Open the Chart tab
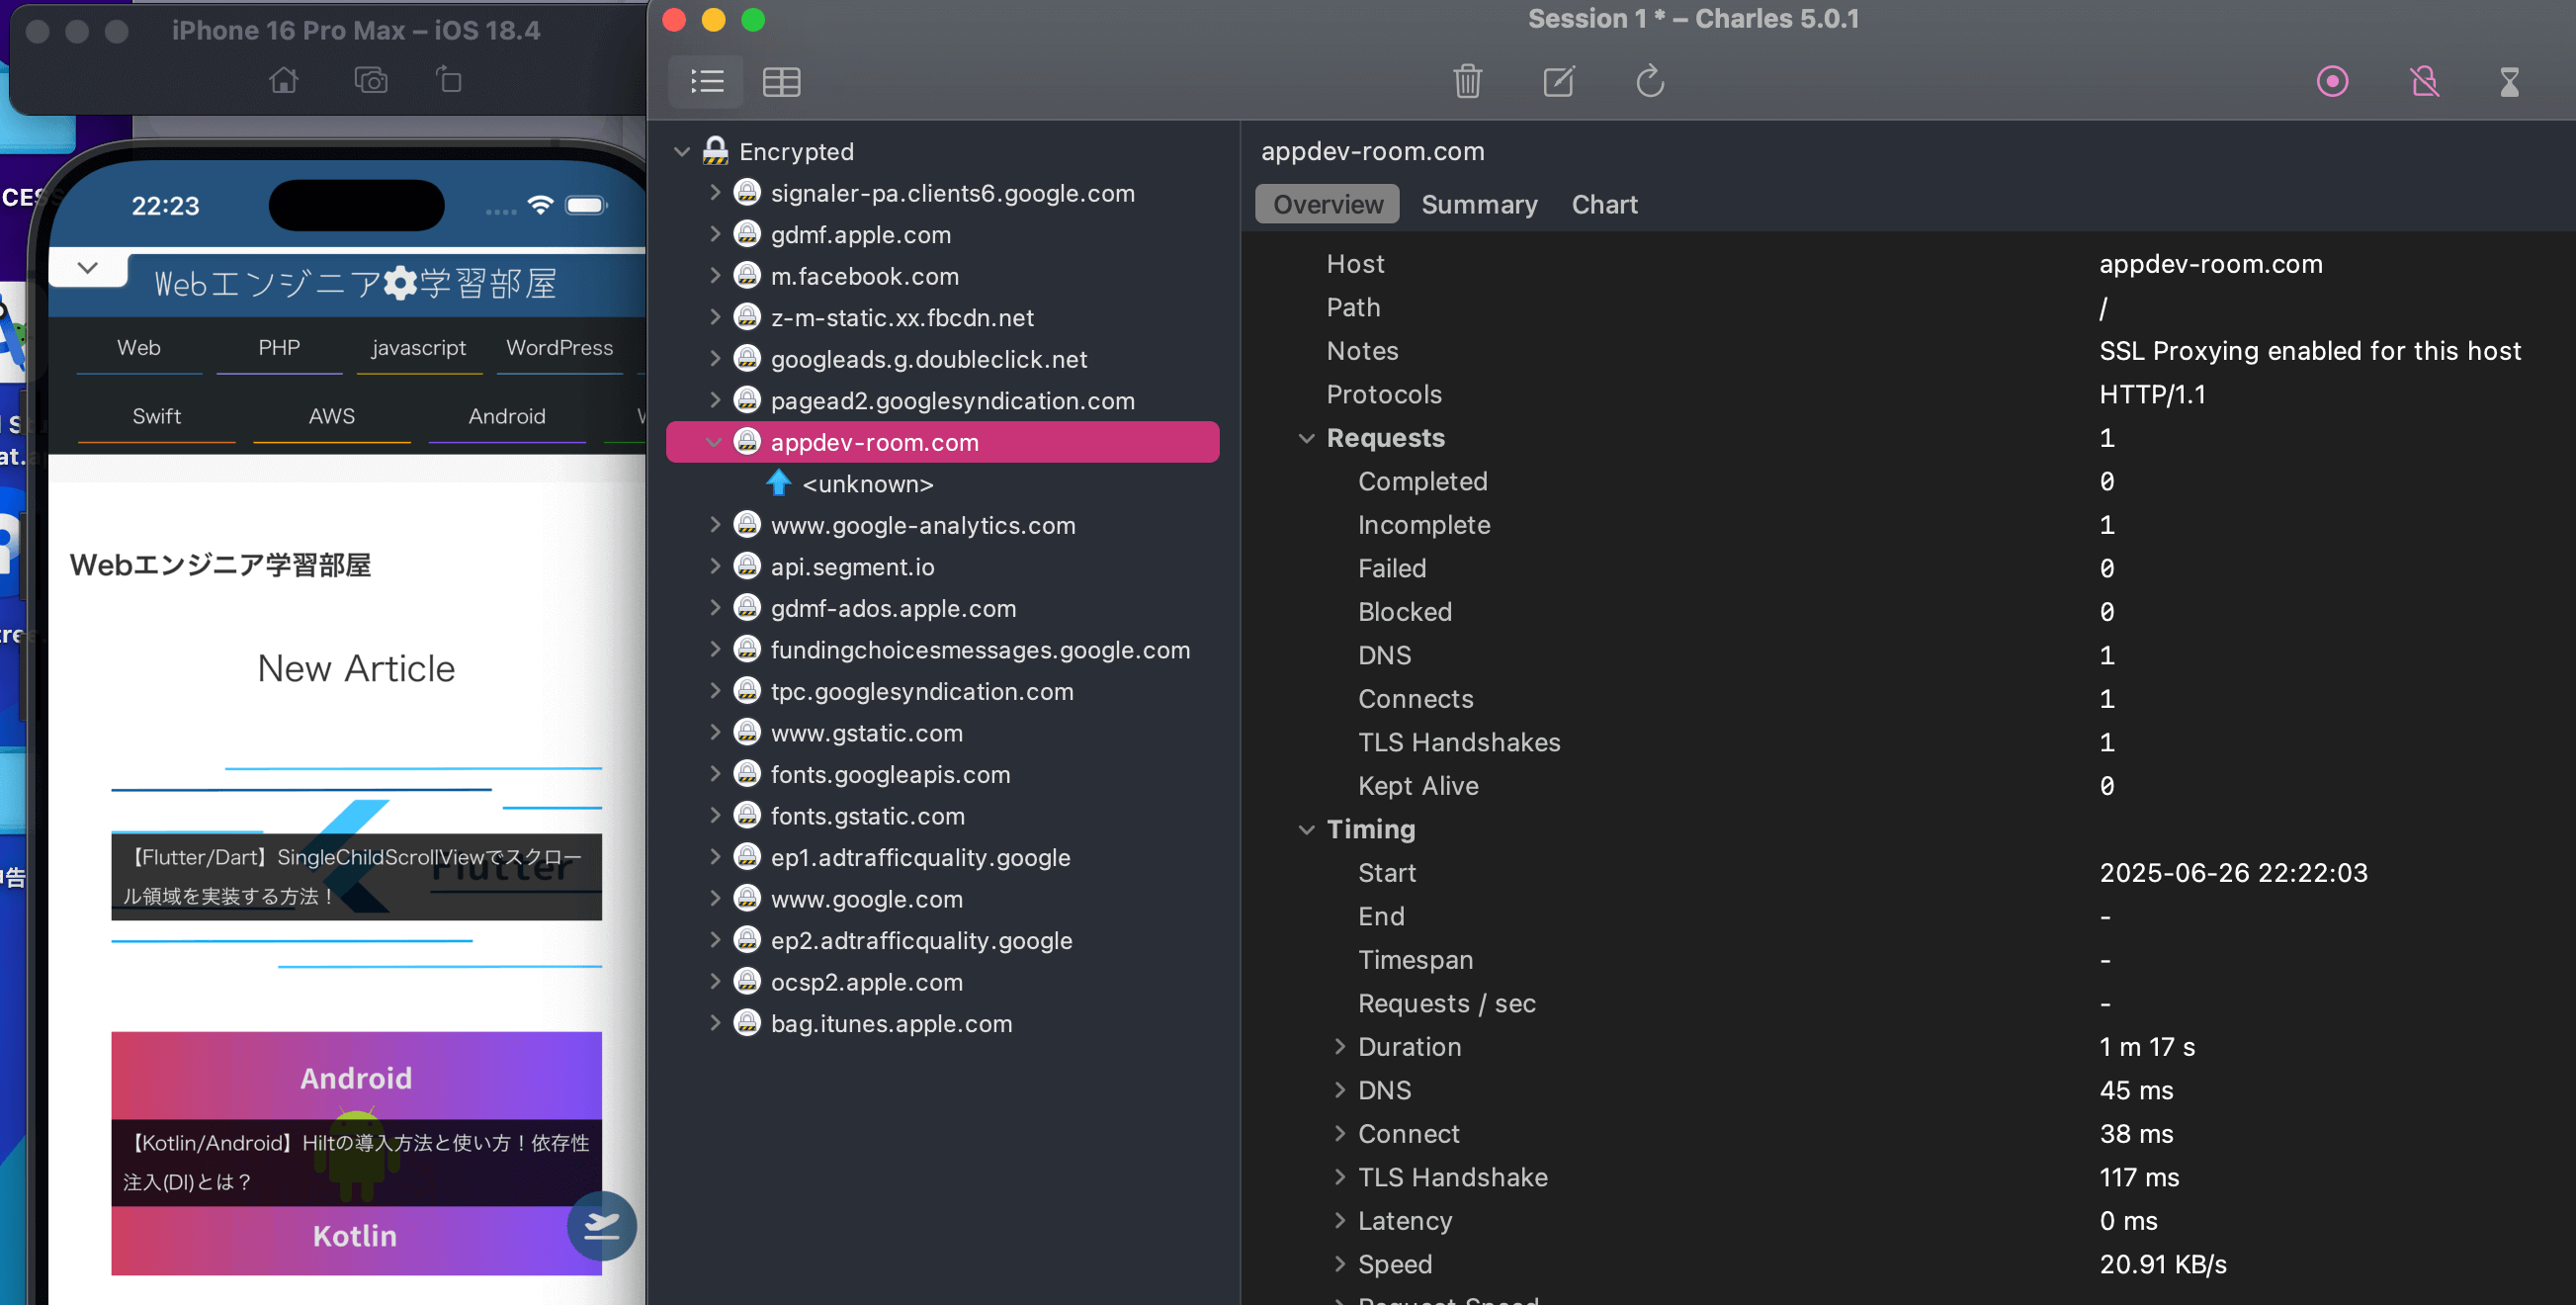The width and height of the screenshot is (2576, 1305). click(1604, 204)
